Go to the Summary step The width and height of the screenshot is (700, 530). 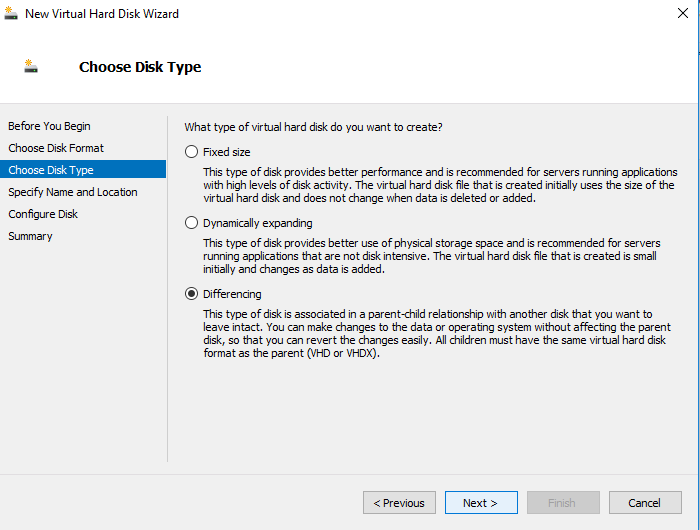(x=30, y=236)
